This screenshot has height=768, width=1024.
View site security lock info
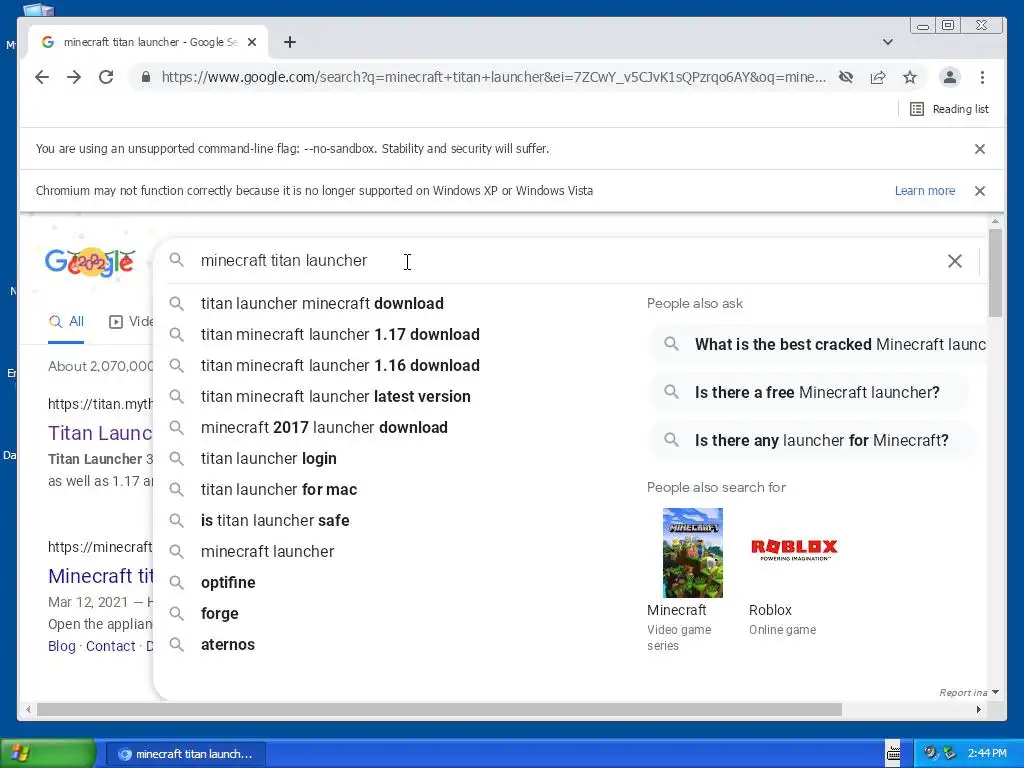pos(146,77)
